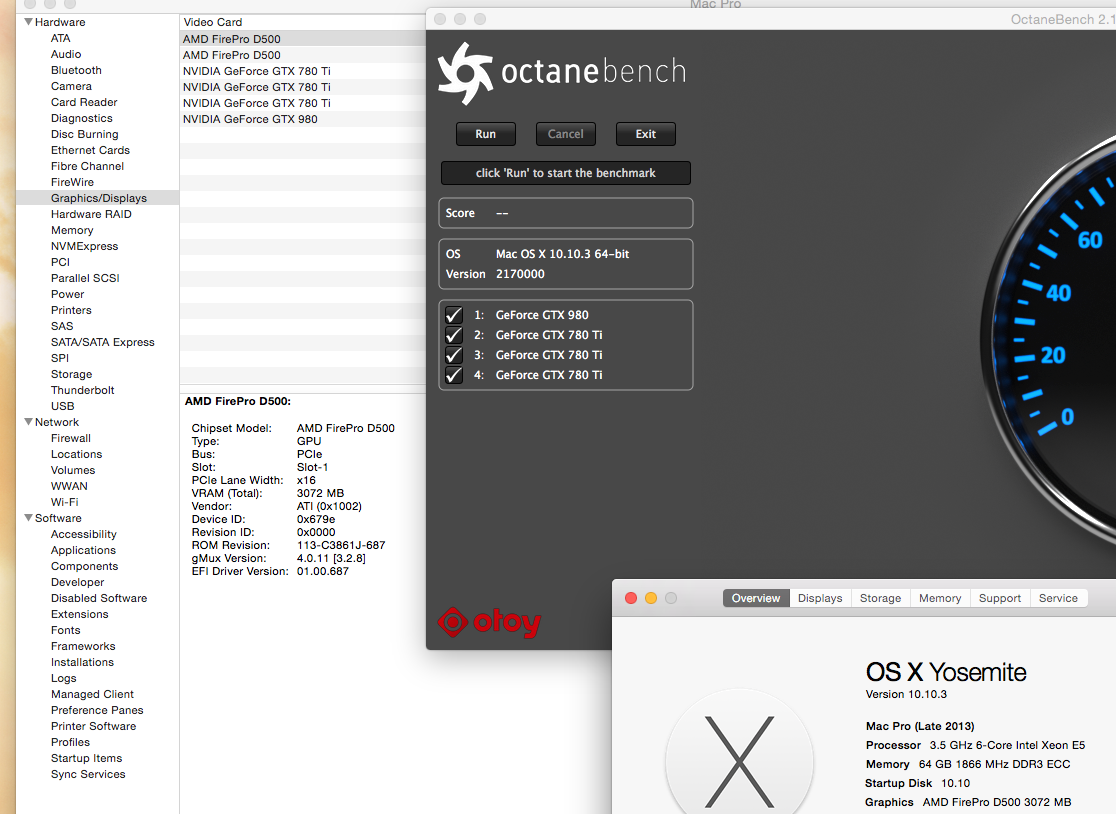Image resolution: width=1116 pixels, height=814 pixels.
Task: Select ATA in the Hardware list
Action: (60, 38)
